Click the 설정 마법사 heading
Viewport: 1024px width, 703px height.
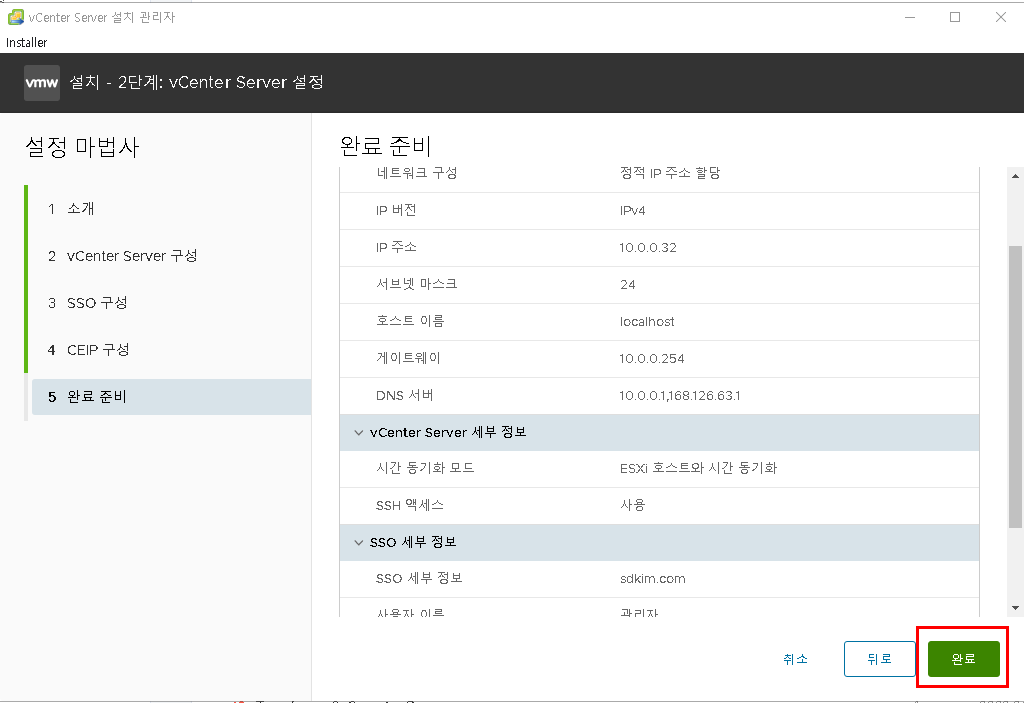[x=82, y=147]
